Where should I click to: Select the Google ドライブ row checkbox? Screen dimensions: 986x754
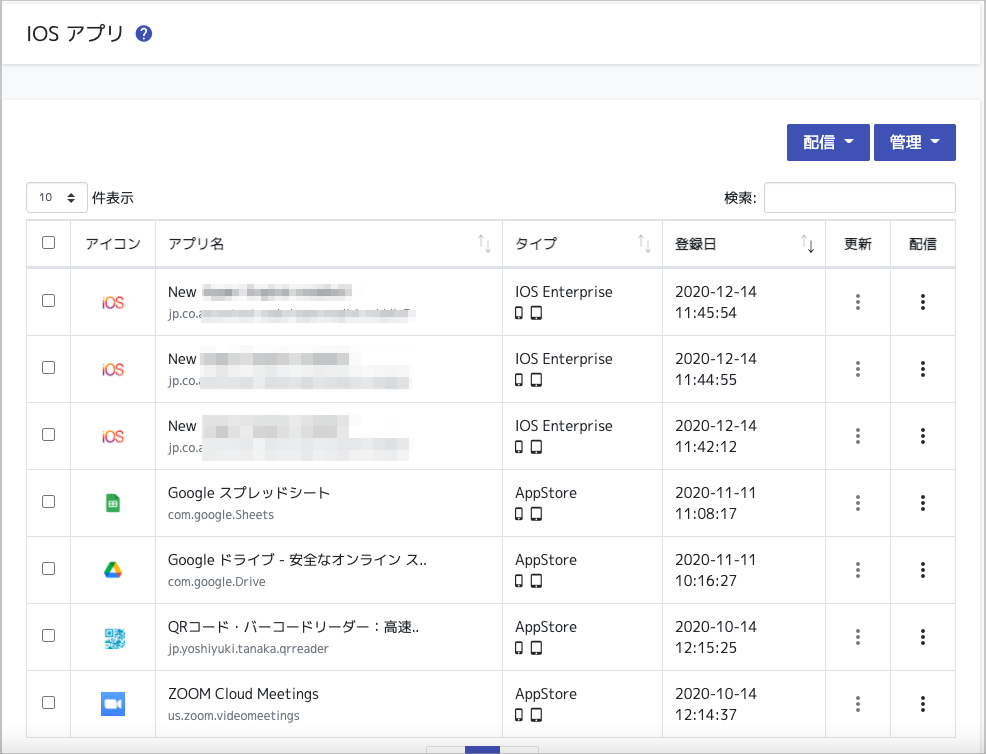tap(48, 568)
